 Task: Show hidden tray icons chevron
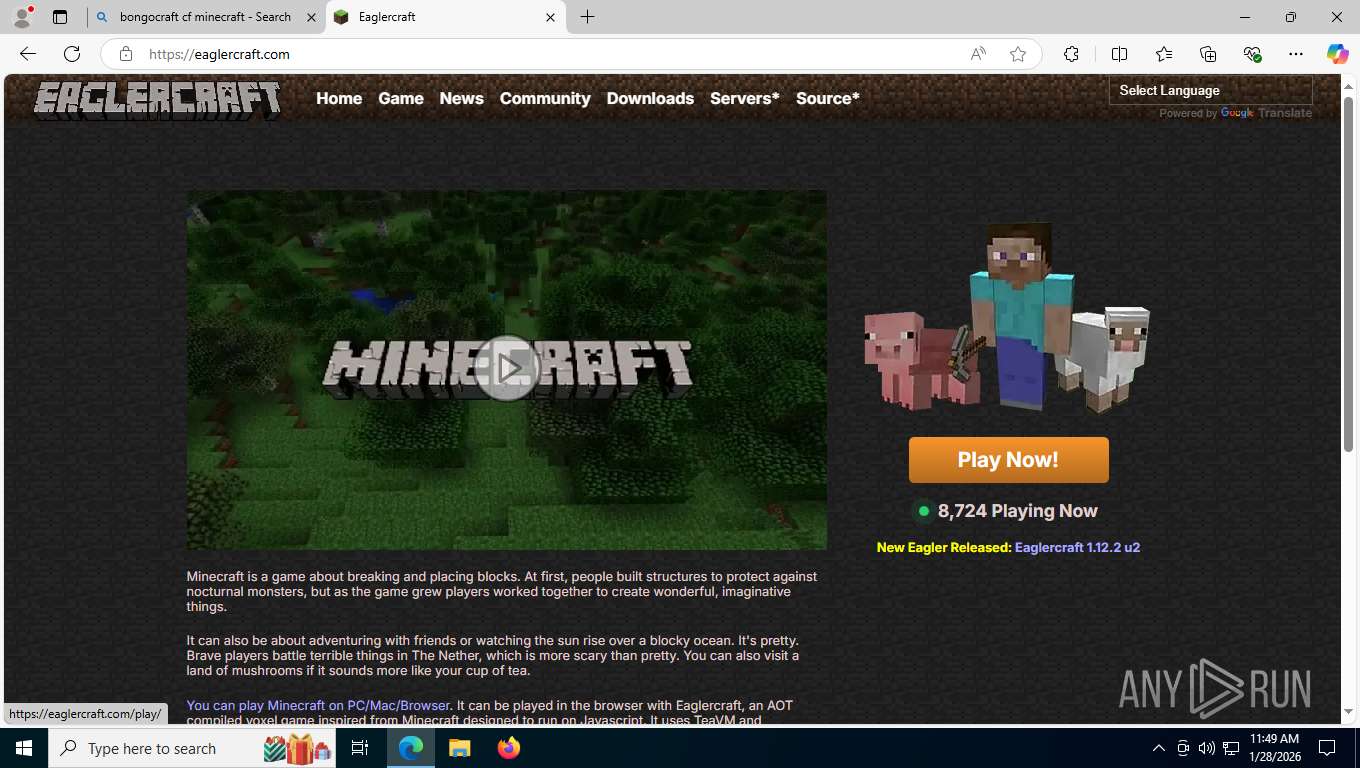(1159, 748)
